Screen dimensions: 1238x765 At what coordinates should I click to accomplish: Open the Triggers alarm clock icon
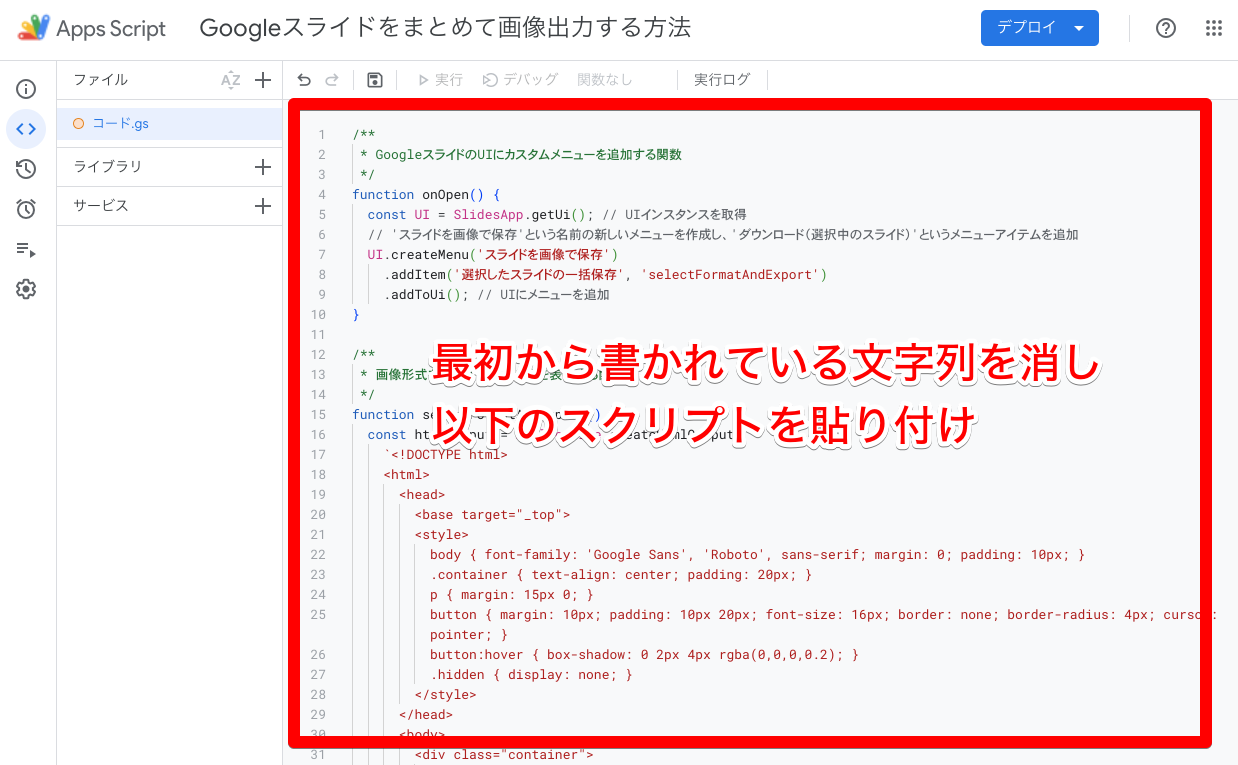click(26, 209)
